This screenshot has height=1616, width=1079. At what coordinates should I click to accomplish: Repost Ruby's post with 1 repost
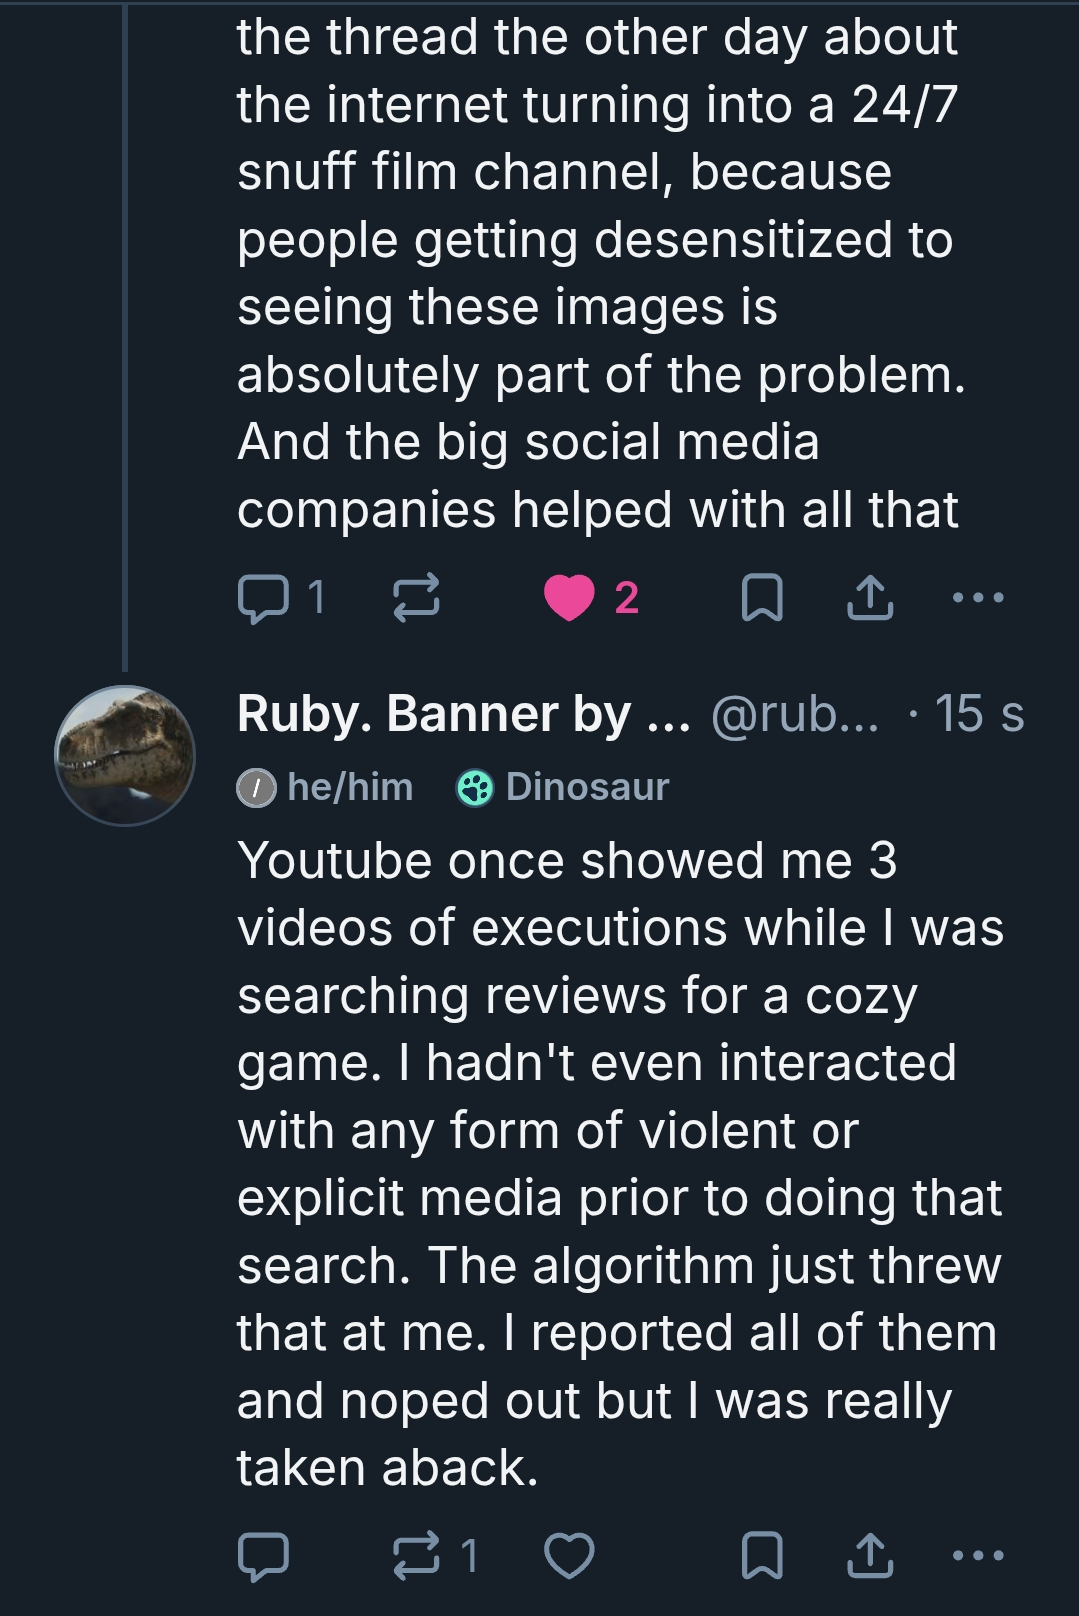coord(415,1556)
